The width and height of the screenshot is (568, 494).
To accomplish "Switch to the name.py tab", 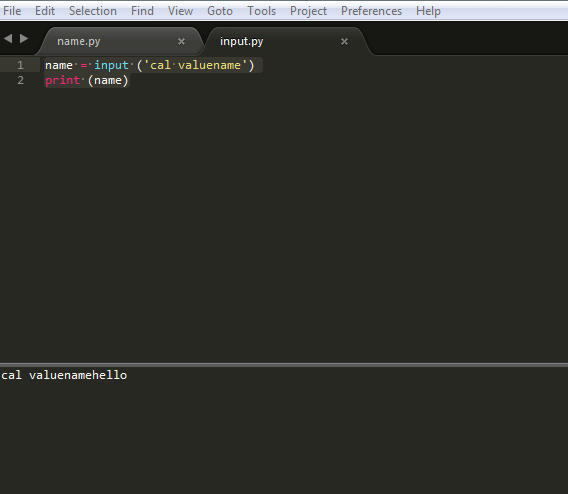I will coord(120,41).
